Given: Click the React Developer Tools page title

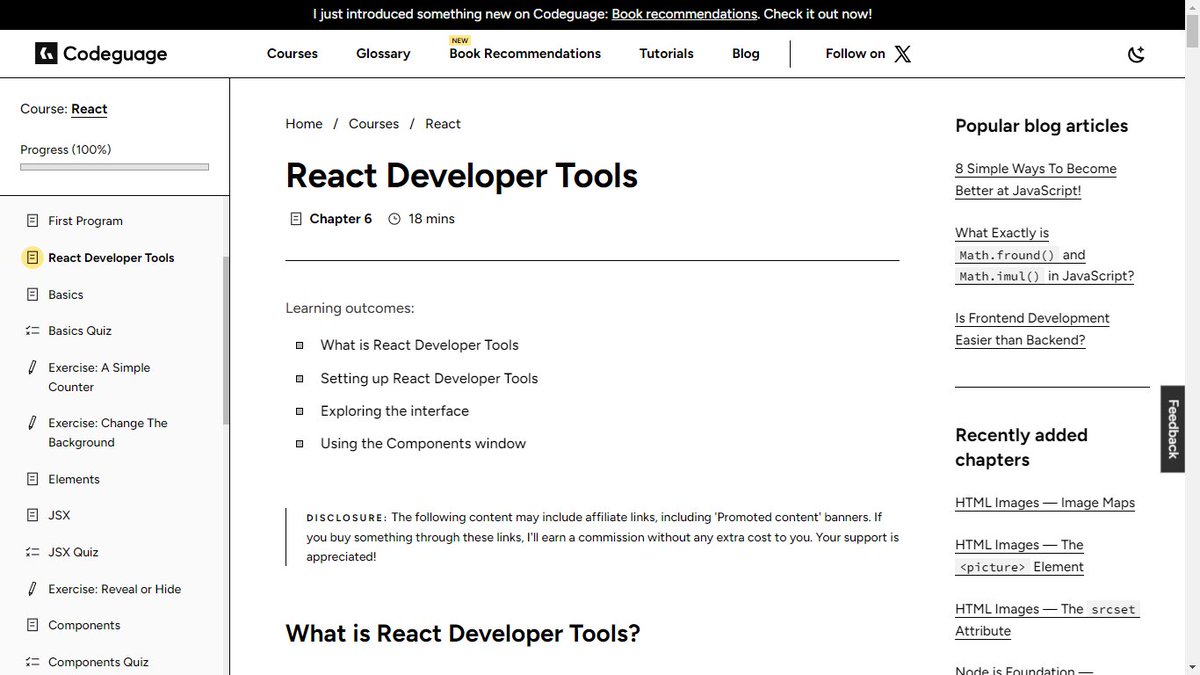Looking at the screenshot, I should coord(462,176).
